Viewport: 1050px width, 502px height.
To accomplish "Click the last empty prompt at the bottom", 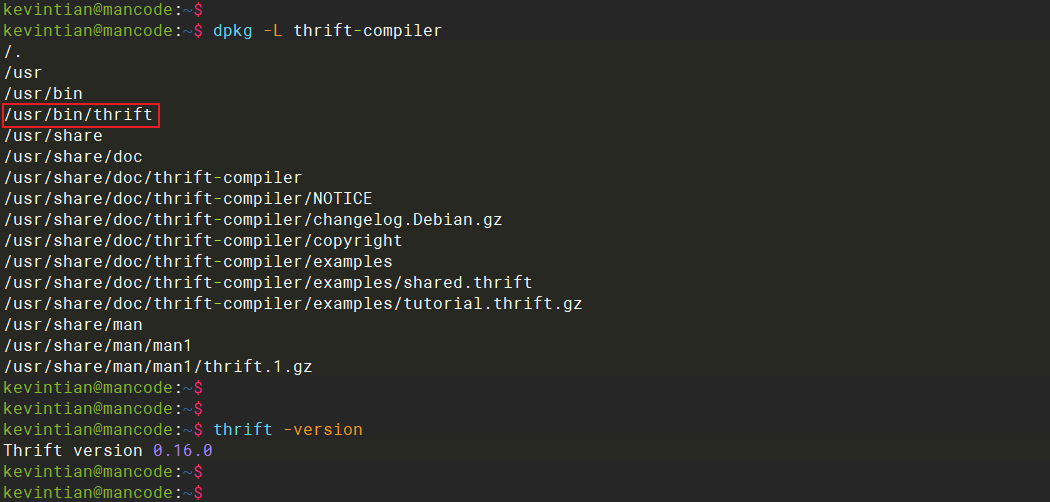I will pyautogui.click(x=102, y=492).
